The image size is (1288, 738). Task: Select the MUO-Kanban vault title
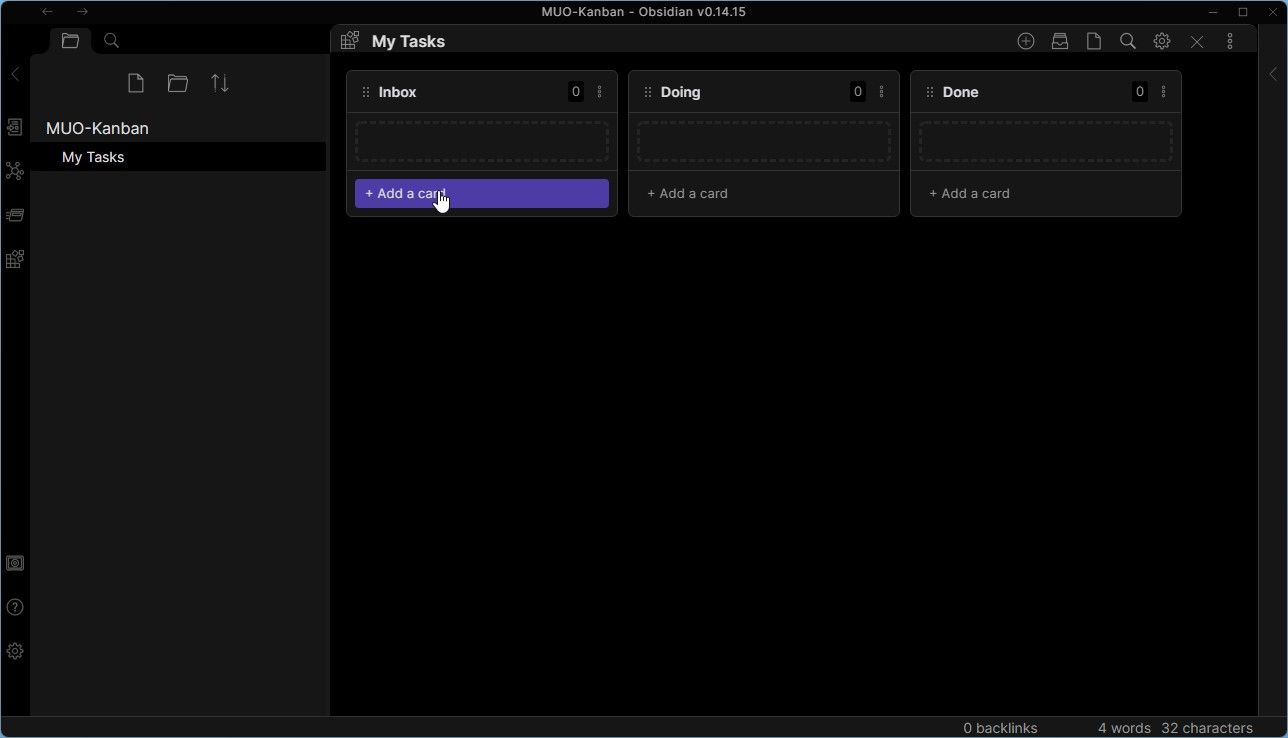click(x=97, y=128)
